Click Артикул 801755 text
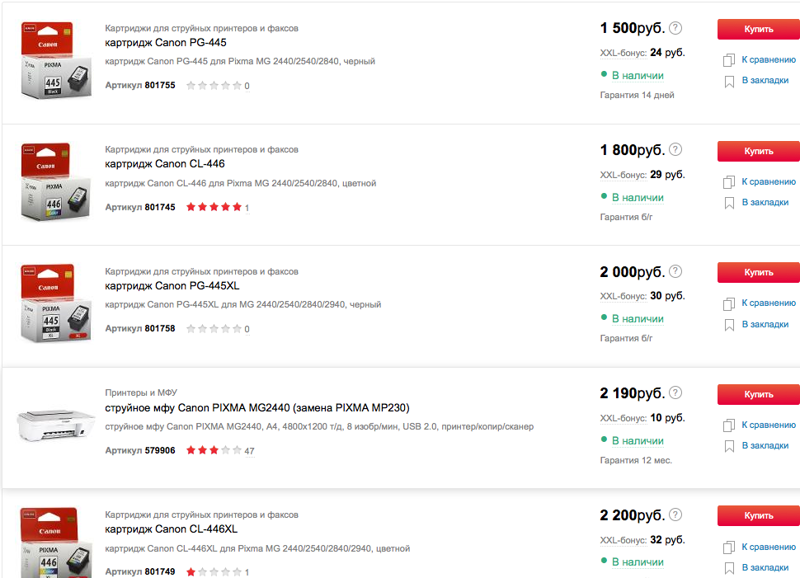The width and height of the screenshot is (800, 578). [140, 85]
